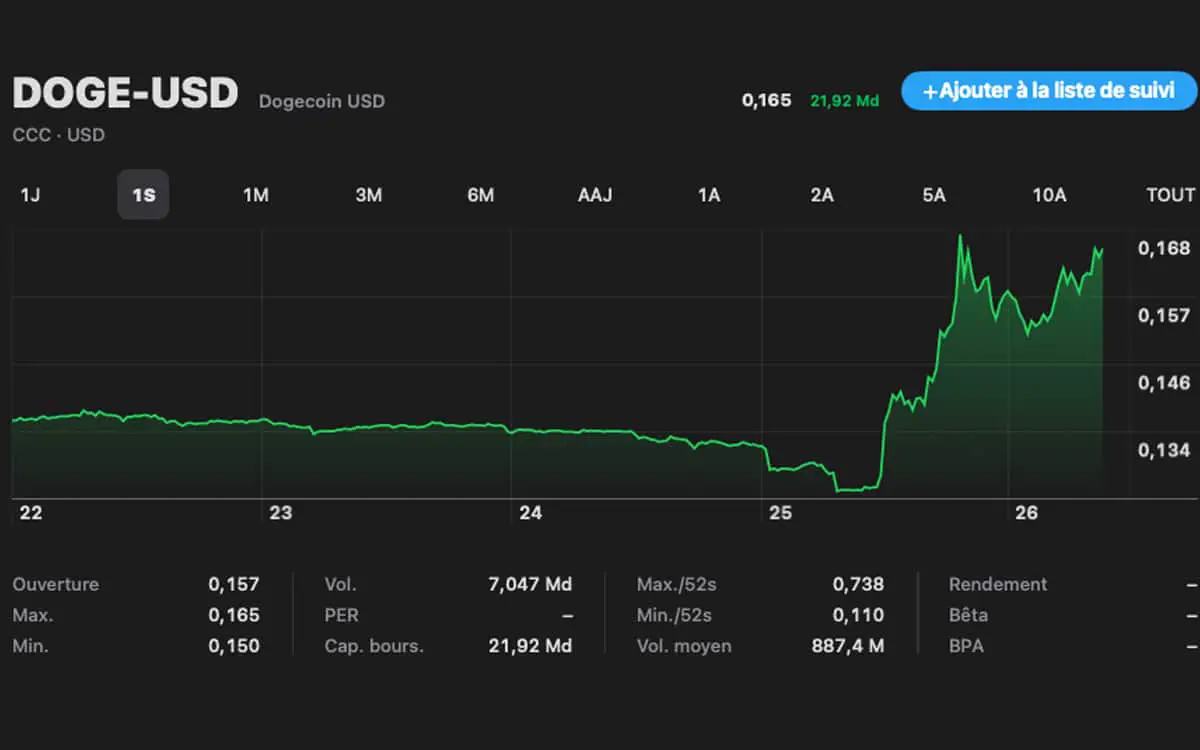Display the 10A time range
The height and width of the screenshot is (750, 1200).
(x=1049, y=195)
